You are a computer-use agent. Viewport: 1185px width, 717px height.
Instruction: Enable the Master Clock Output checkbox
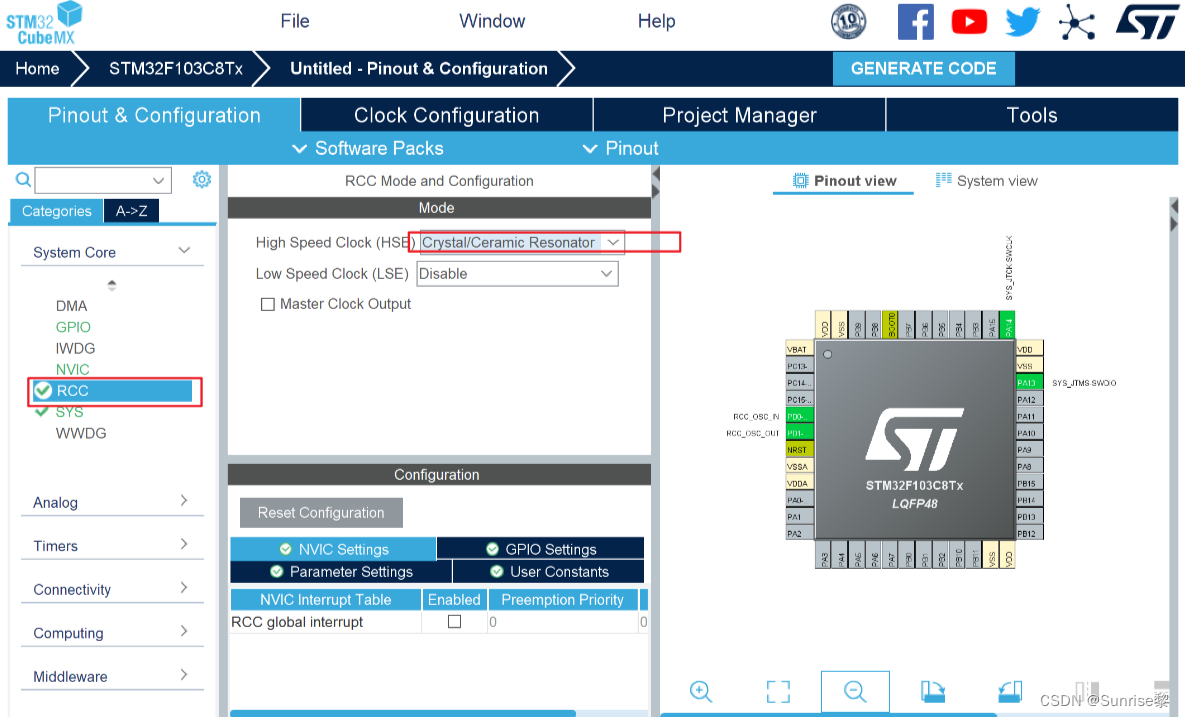[268, 304]
